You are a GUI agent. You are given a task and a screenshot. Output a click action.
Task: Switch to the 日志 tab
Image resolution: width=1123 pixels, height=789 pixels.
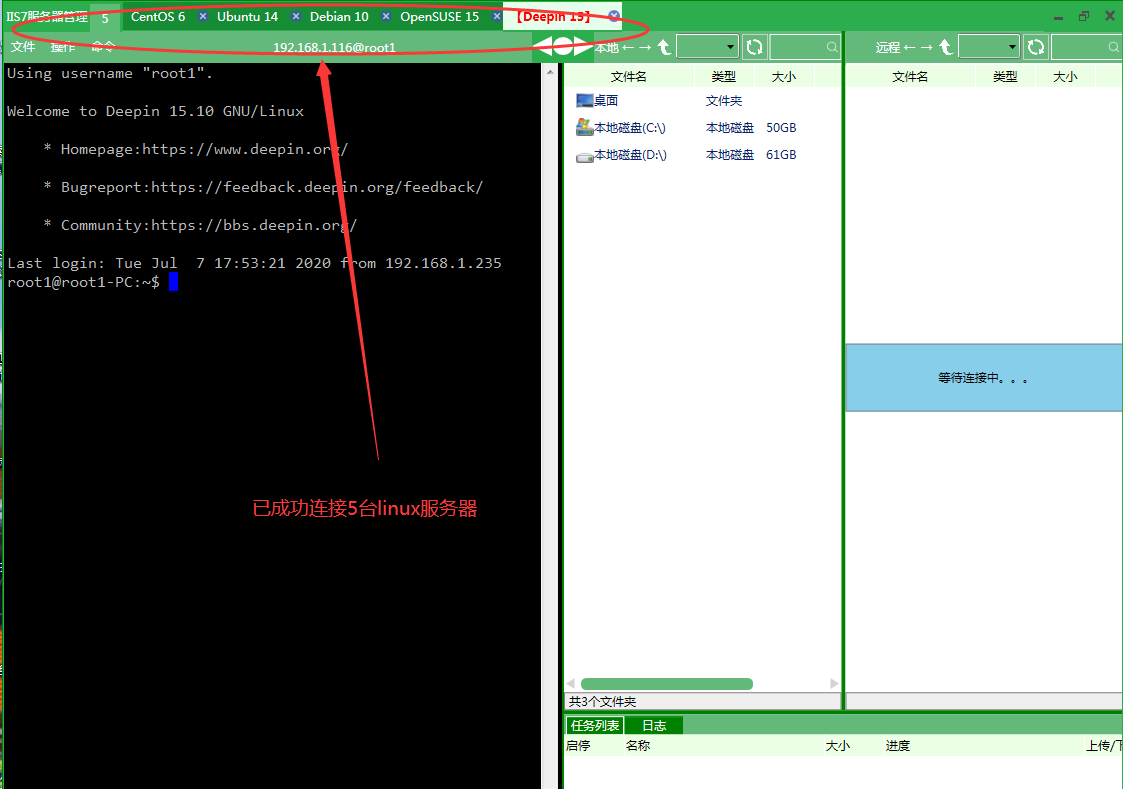click(654, 725)
